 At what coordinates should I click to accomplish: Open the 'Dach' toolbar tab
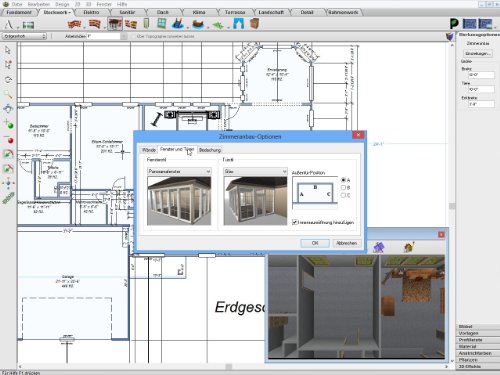click(163, 12)
